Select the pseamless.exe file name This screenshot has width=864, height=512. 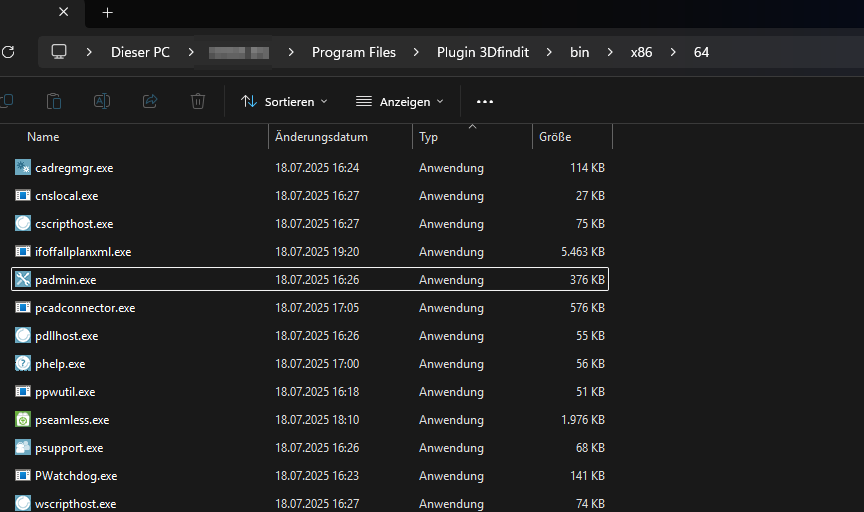pos(72,420)
